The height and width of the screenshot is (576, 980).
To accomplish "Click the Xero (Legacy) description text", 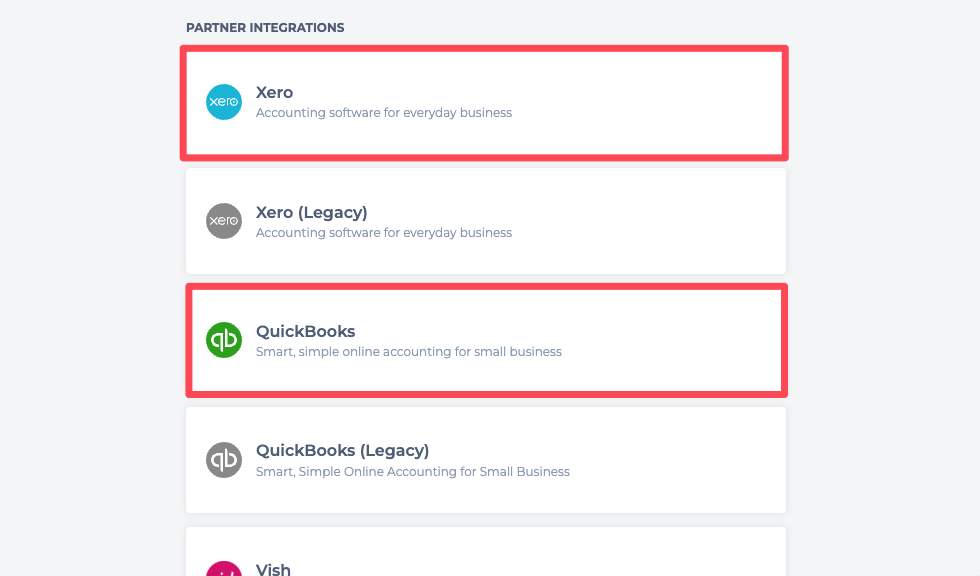I will pyautogui.click(x=383, y=233).
